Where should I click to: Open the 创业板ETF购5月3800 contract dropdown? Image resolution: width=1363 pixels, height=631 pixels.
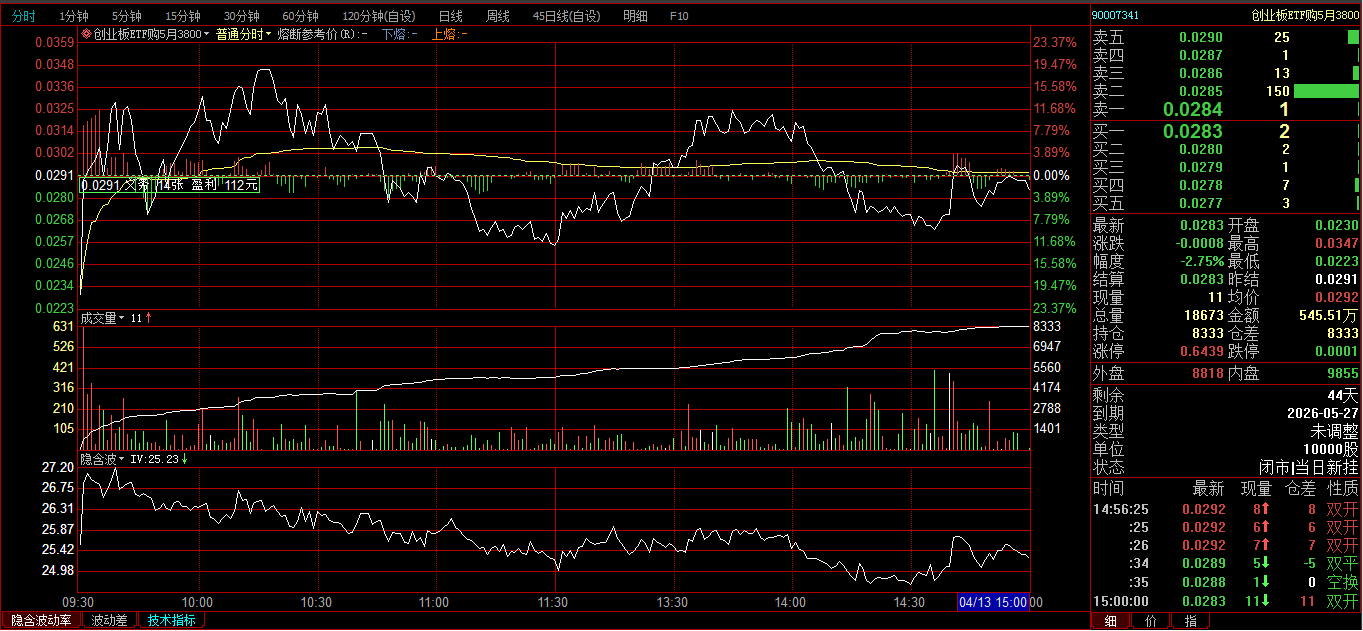(151, 34)
